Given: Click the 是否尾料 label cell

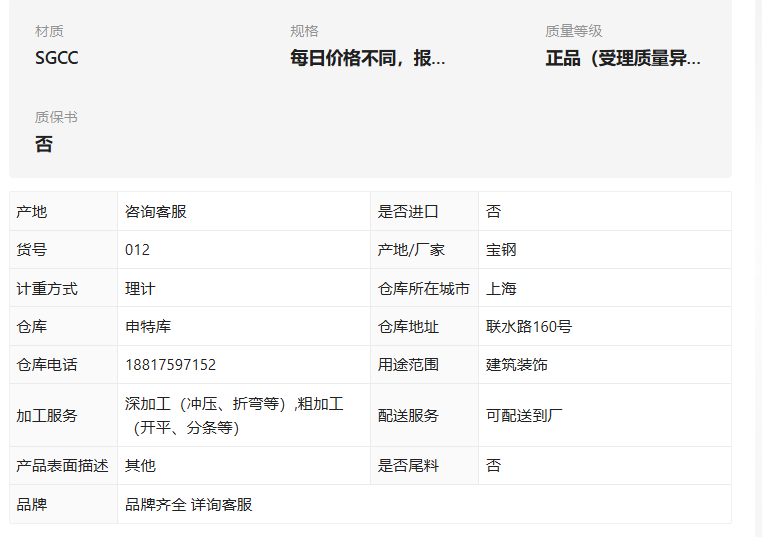Looking at the screenshot, I should tap(424, 466).
